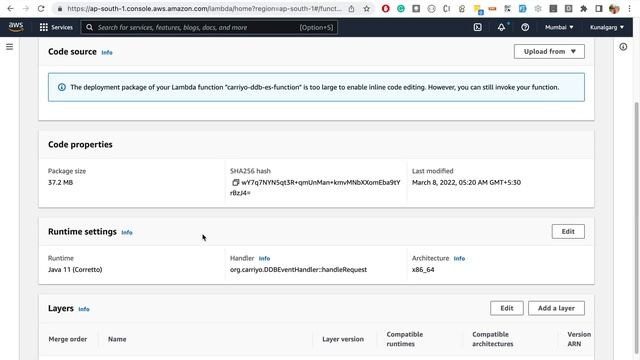Click Add a layer button
The height and width of the screenshot is (360, 640).
pos(556,308)
